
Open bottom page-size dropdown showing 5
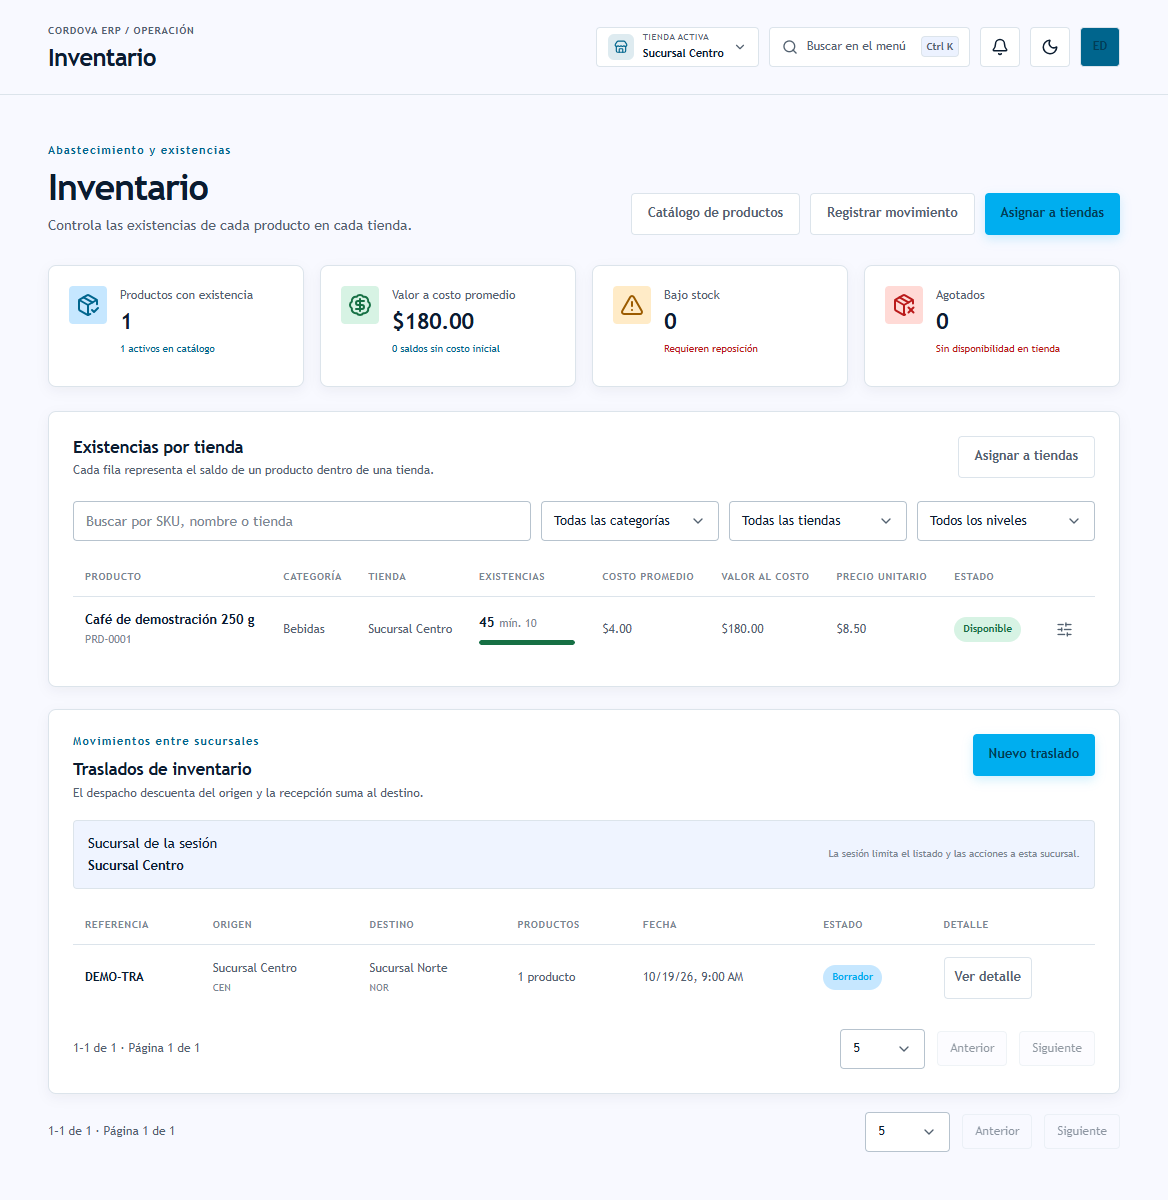click(x=907, y=1132)
